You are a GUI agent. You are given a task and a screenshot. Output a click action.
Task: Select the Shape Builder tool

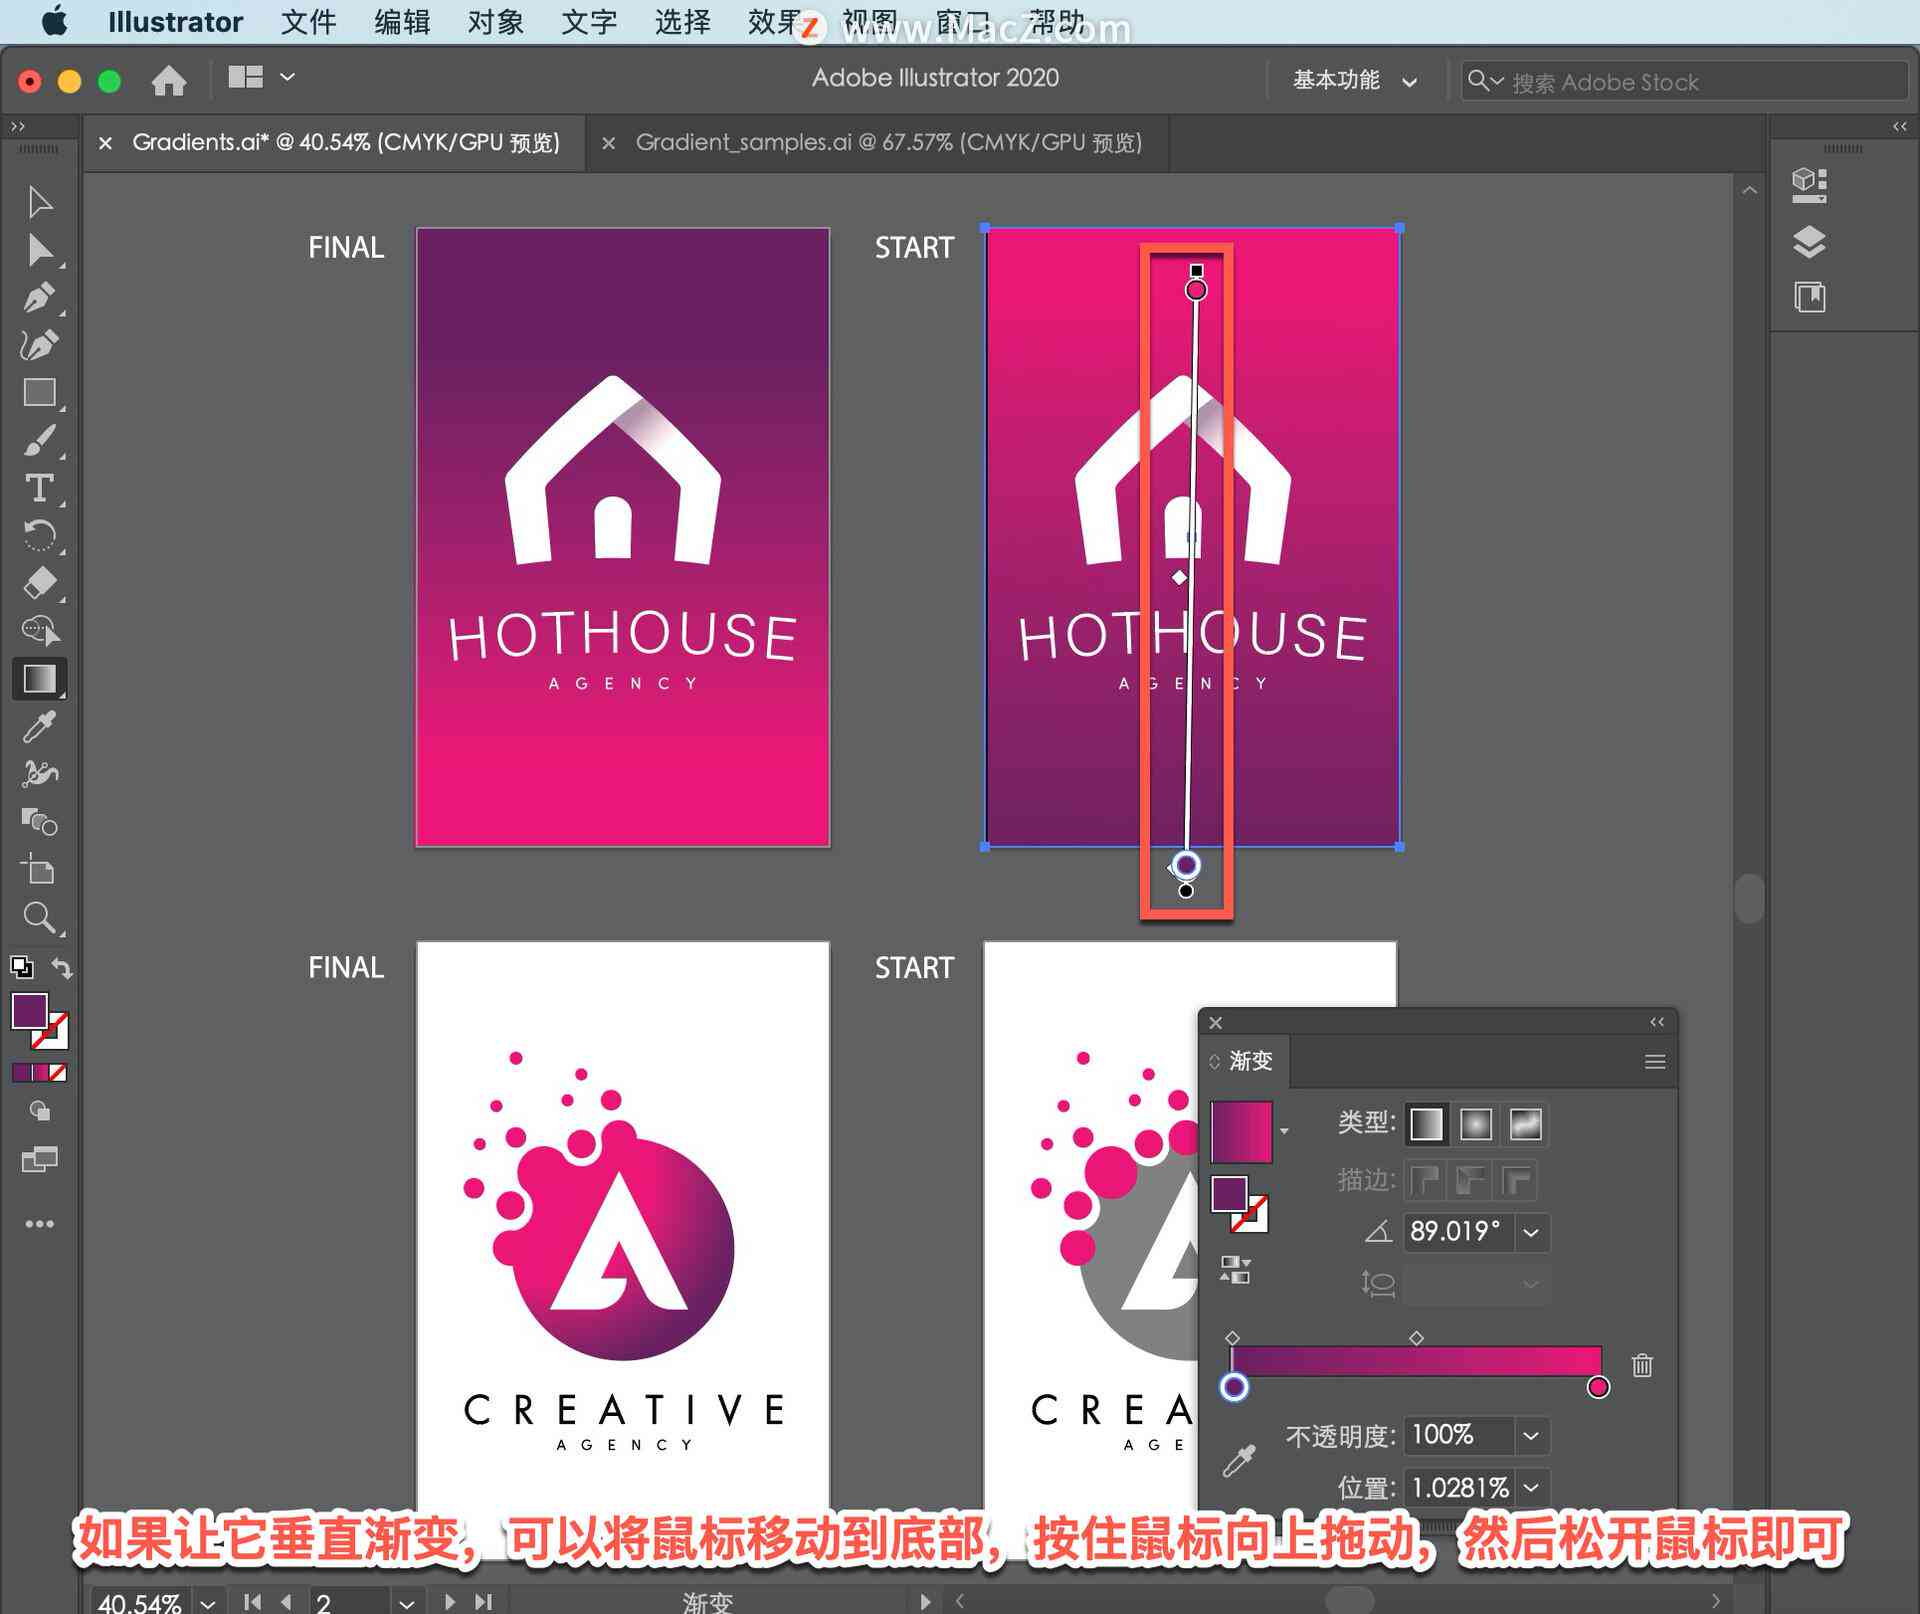pyautogui.click(x=39, y=630)
